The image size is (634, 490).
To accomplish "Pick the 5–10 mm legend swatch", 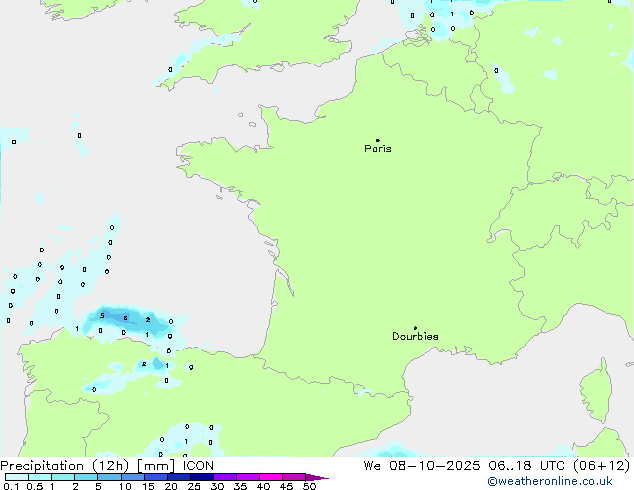I will point(109,477).
